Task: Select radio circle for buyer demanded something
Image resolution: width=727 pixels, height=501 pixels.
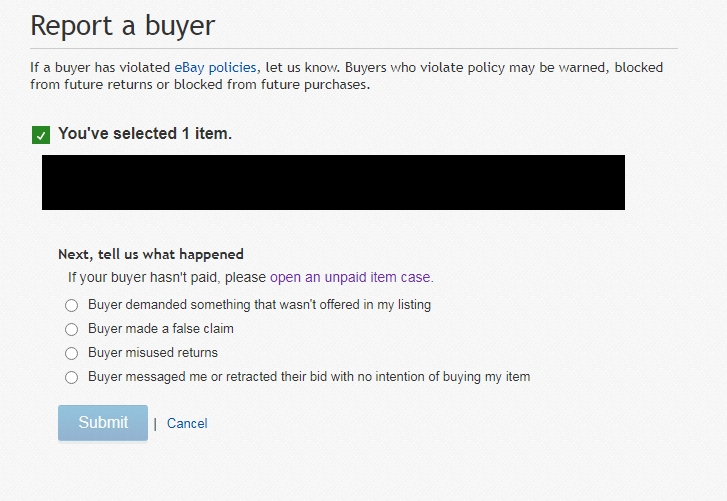Action: tap(71, 305)
